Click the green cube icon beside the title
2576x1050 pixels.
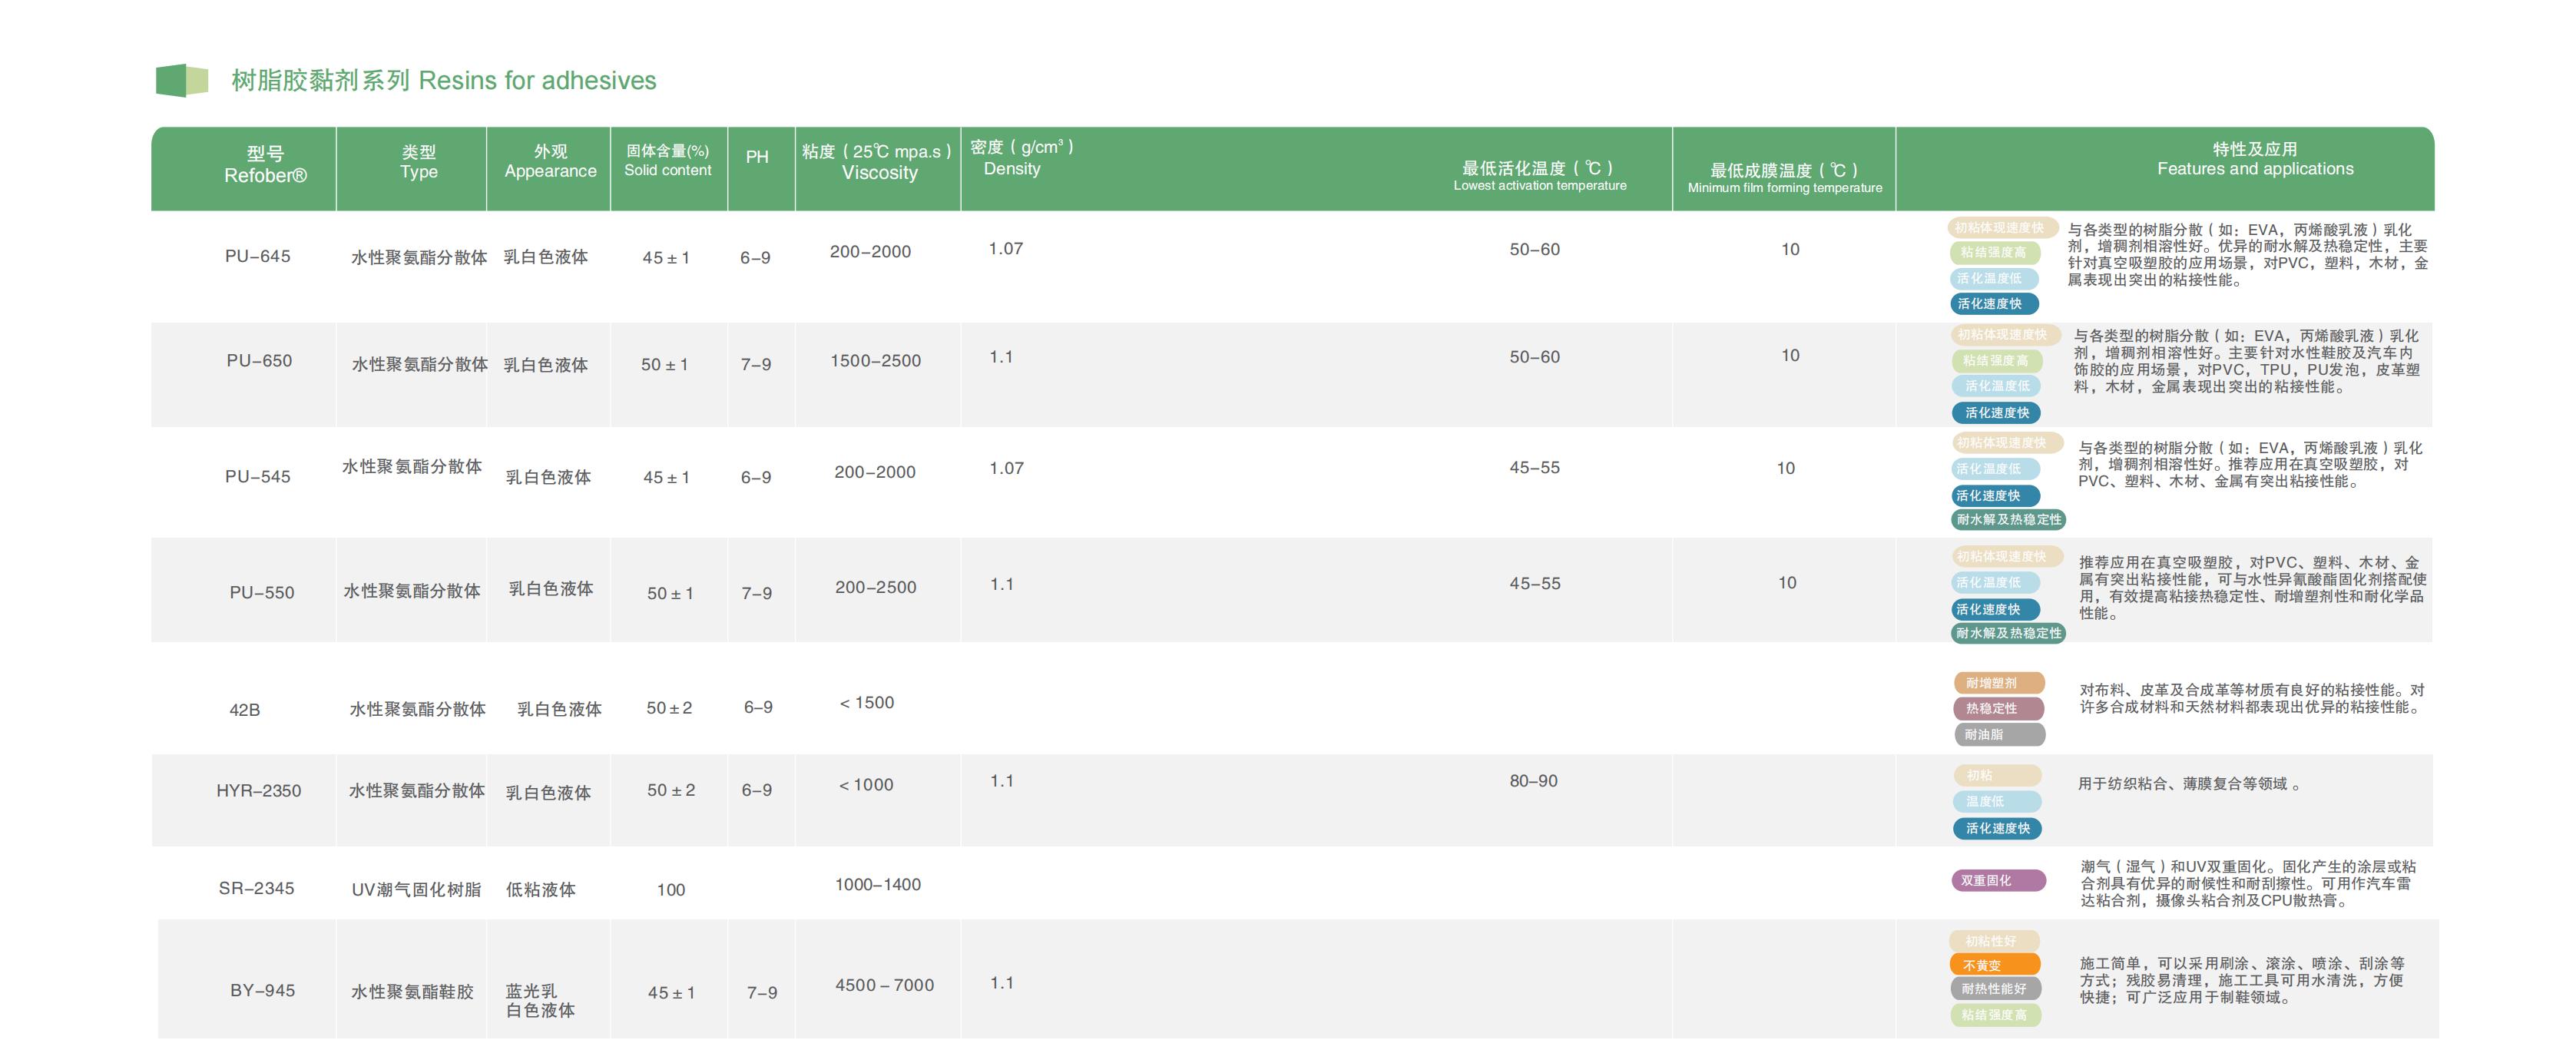[181, 80]
